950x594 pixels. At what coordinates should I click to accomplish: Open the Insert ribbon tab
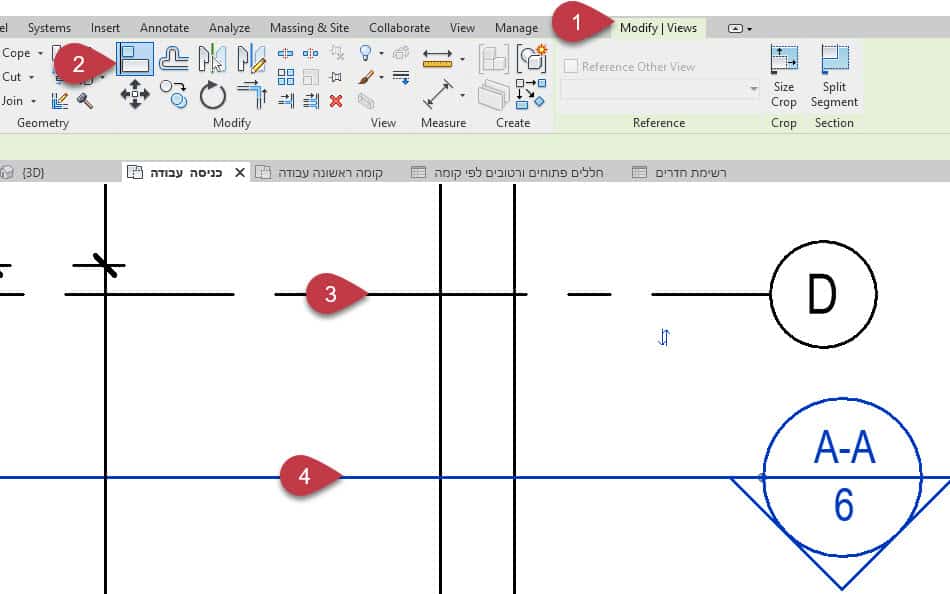[x=105, y=28]
